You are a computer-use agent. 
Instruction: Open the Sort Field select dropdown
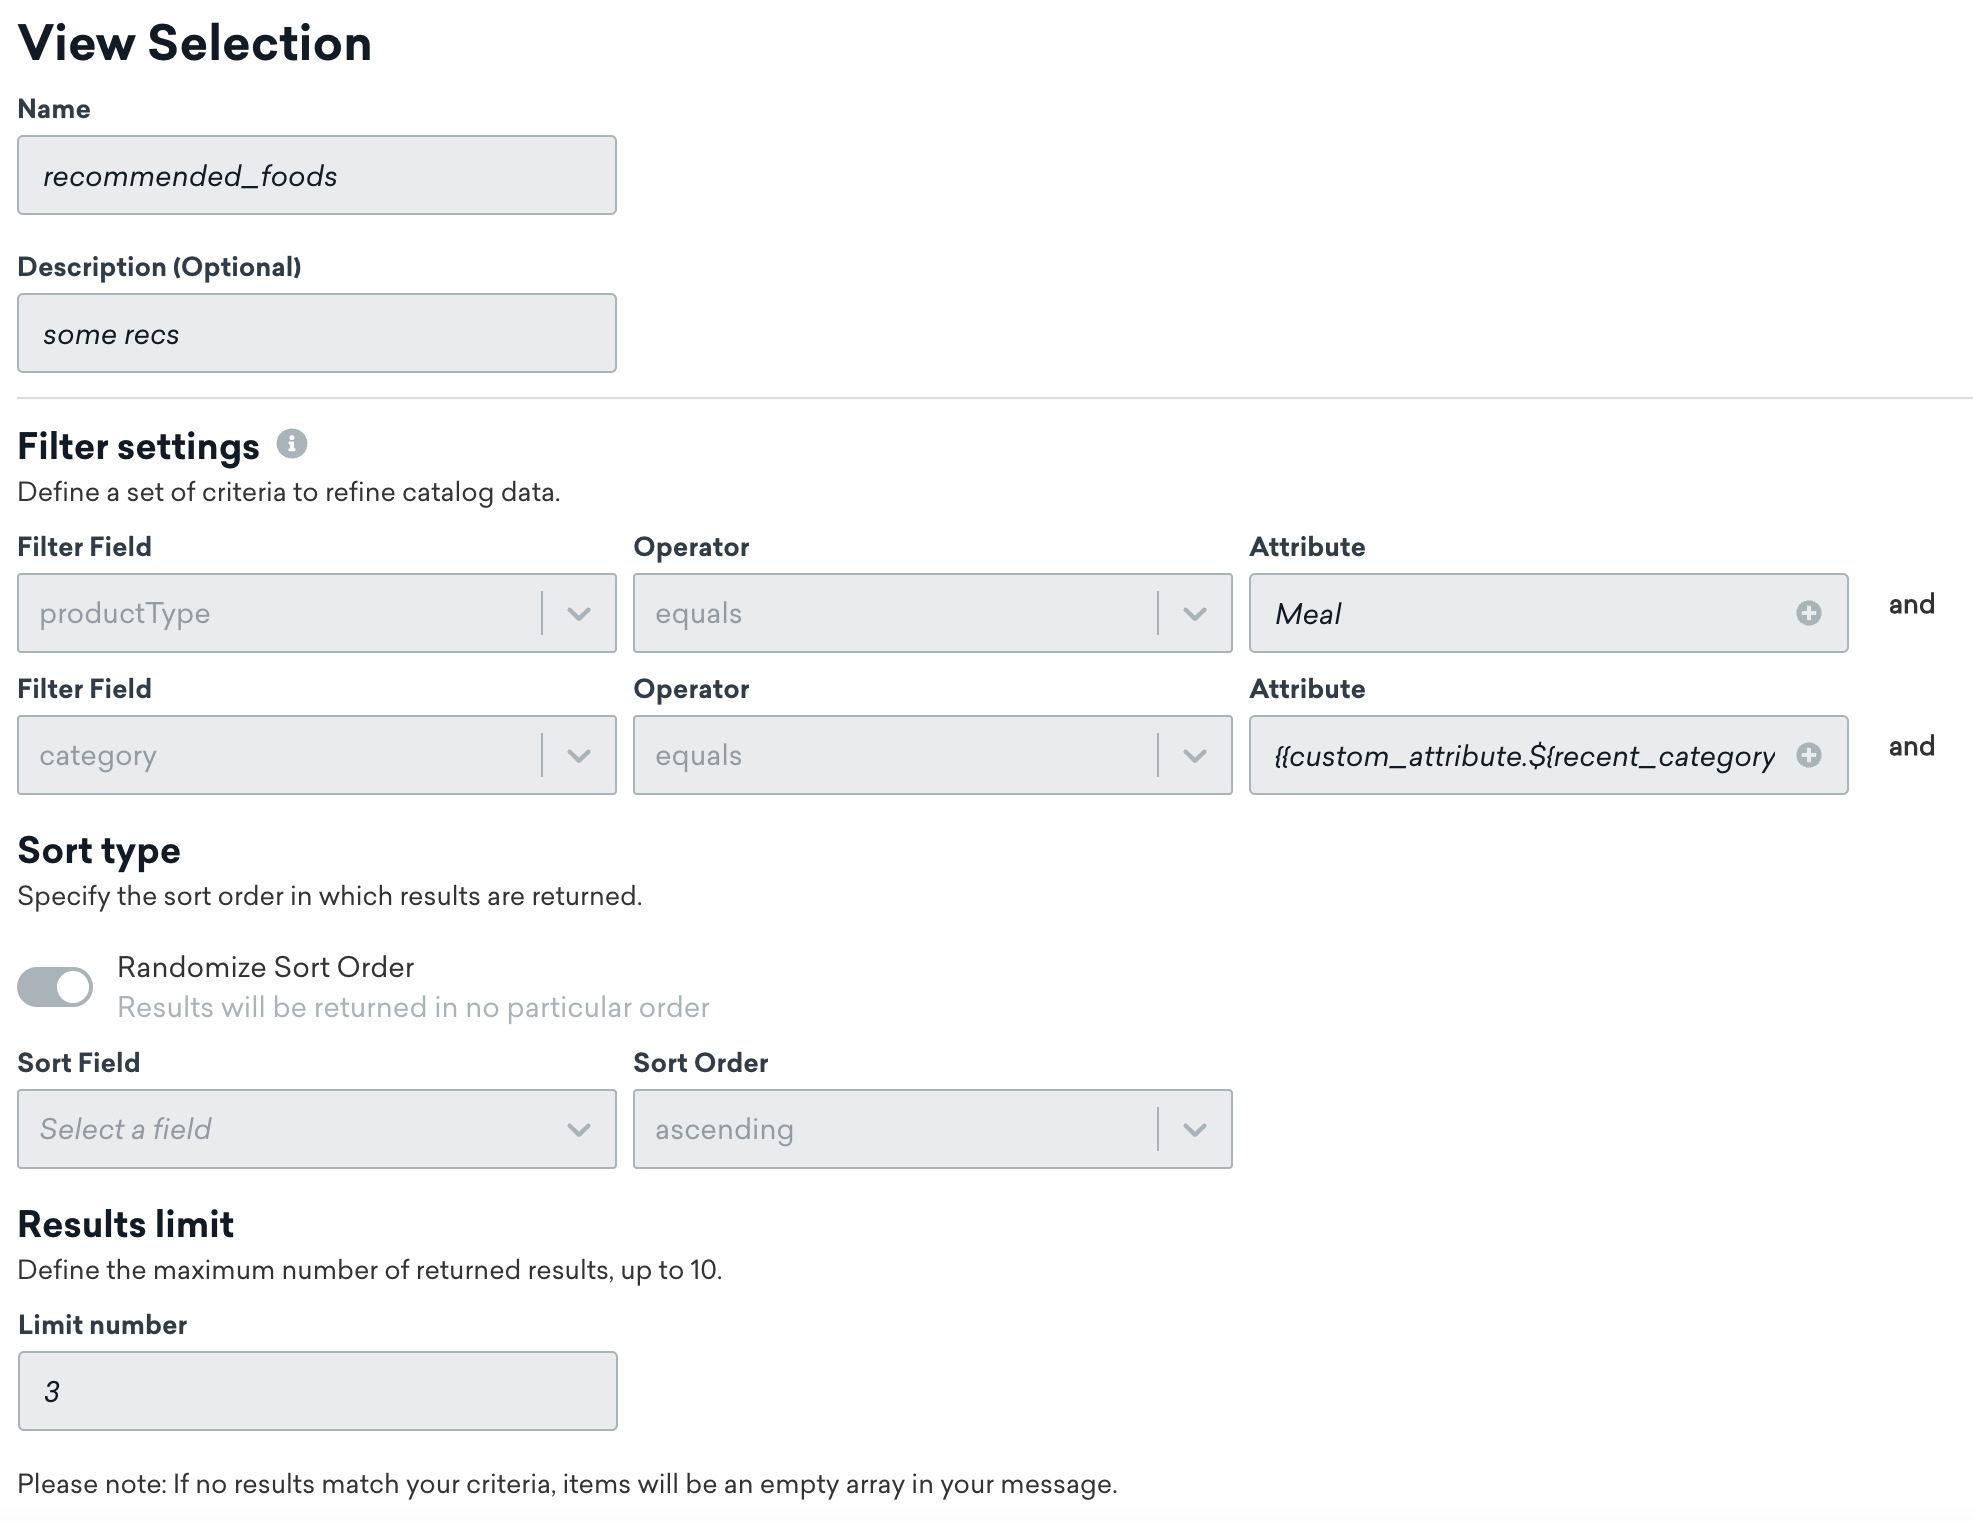(290, 1129)
